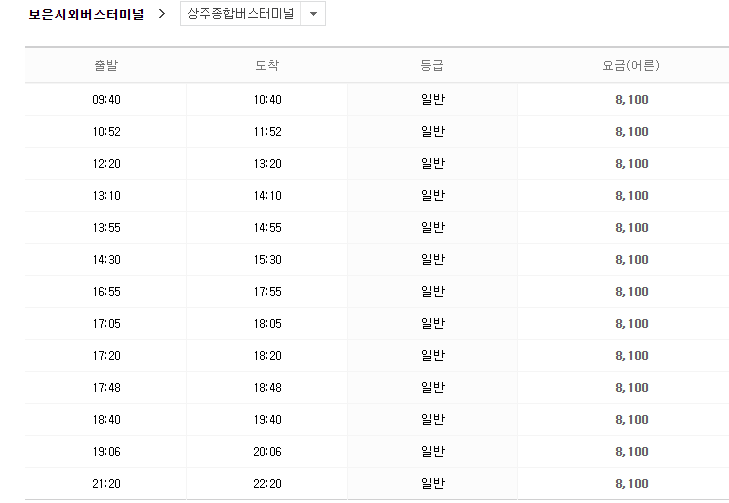The width and height of the screenshot is (729, 503).
Task: Select the 14:30 departure time
Action: 105,260
